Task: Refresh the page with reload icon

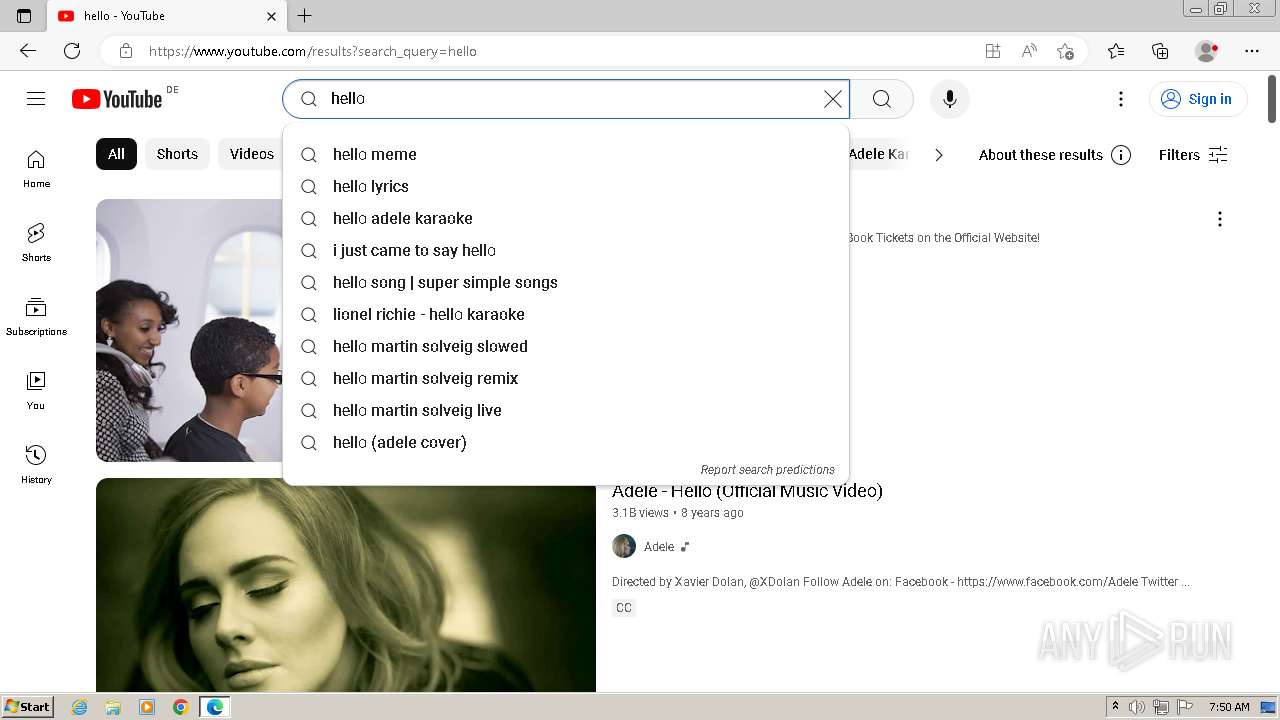Action: click(x=72, y=51)
